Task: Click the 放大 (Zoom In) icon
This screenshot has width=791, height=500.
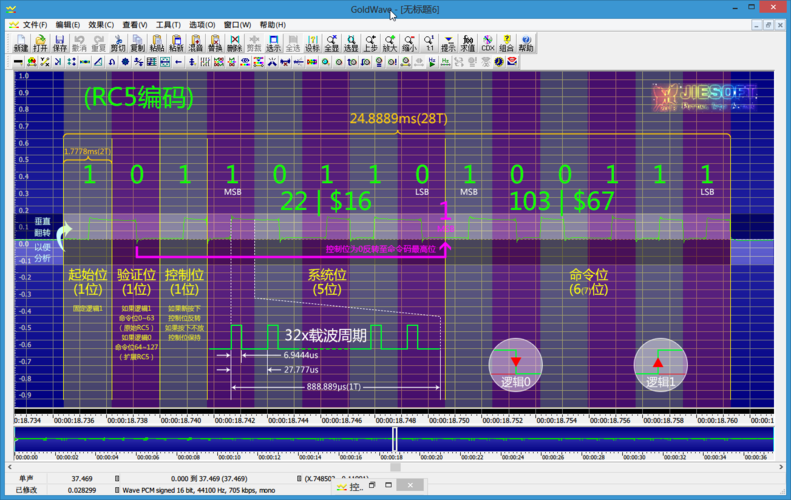Action: (390, 43)
